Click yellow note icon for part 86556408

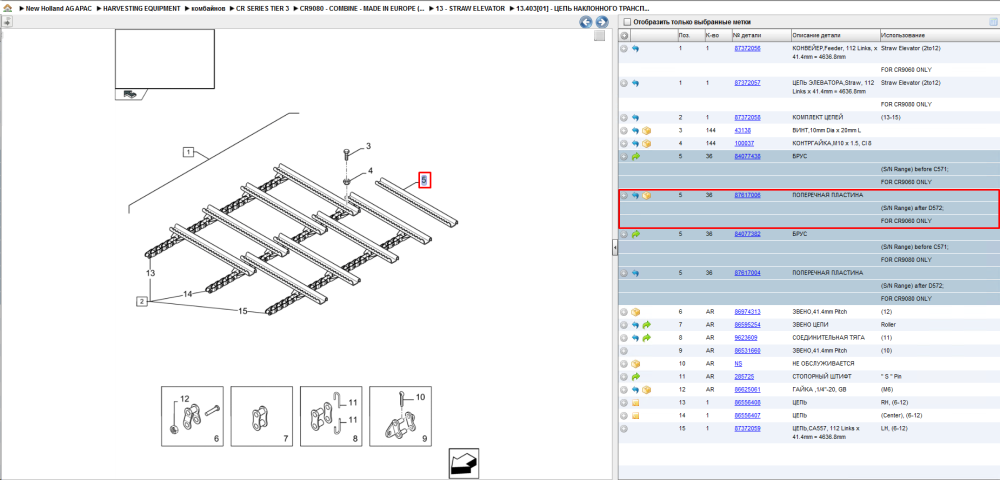tap(635, 403)
